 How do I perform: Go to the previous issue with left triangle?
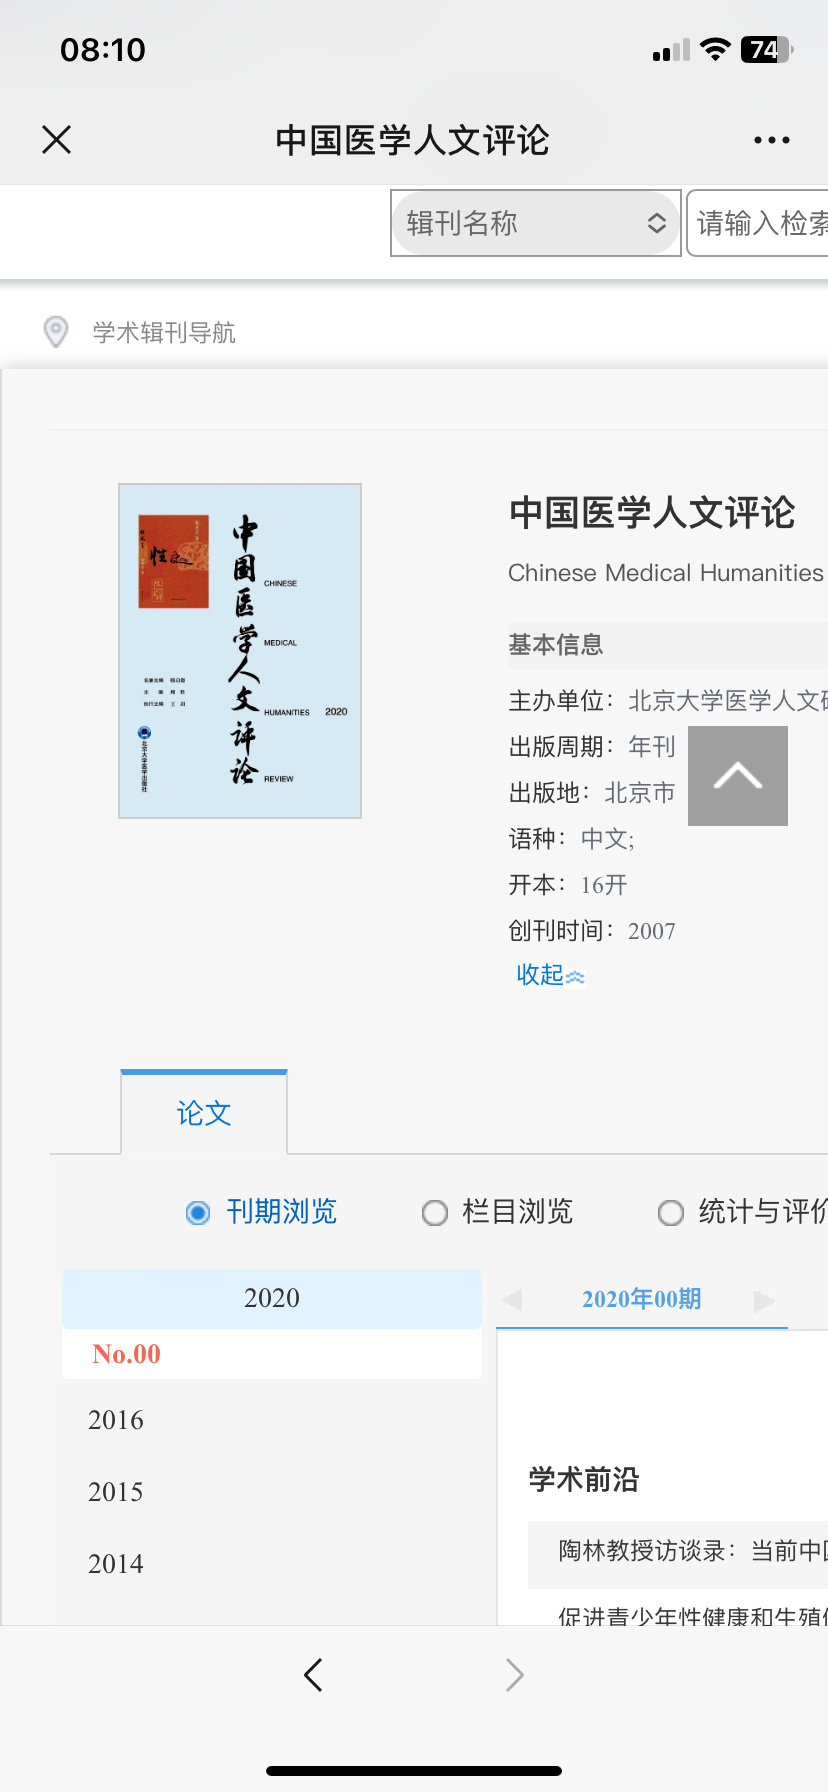pyautogui.click(x=512, y=1300)
